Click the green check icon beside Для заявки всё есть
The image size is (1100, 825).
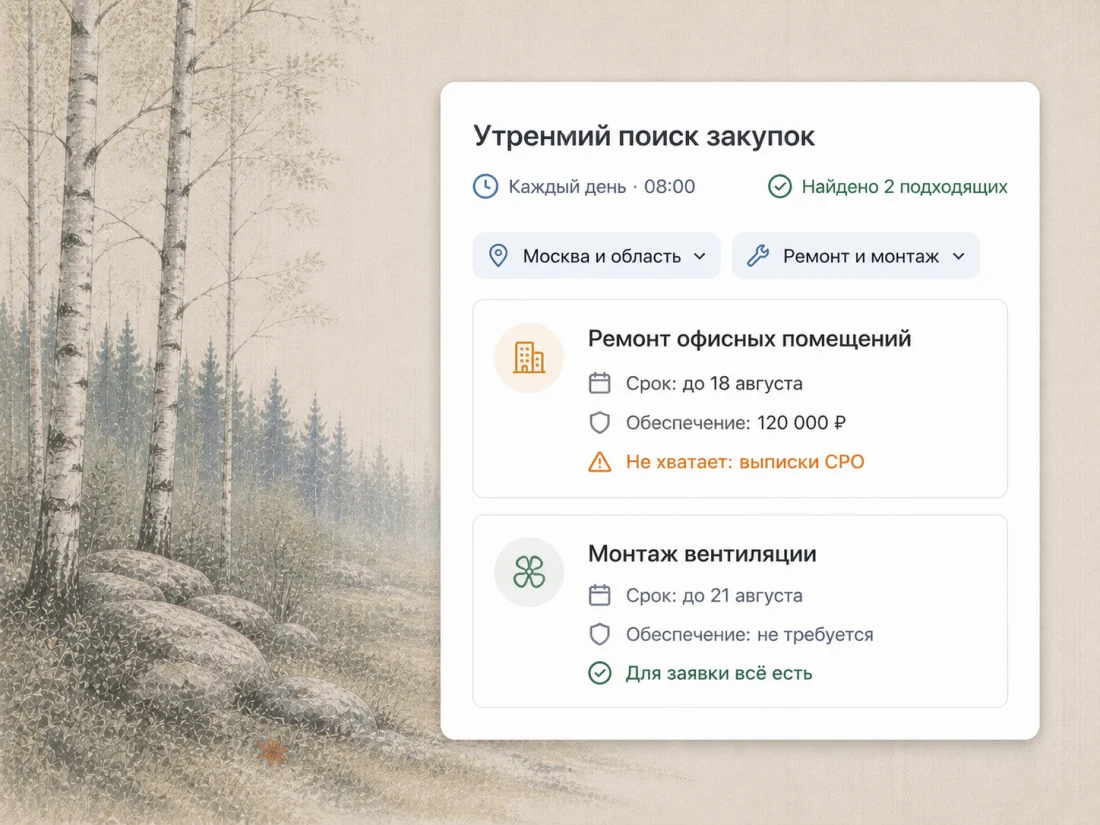(x=599, y=673)
